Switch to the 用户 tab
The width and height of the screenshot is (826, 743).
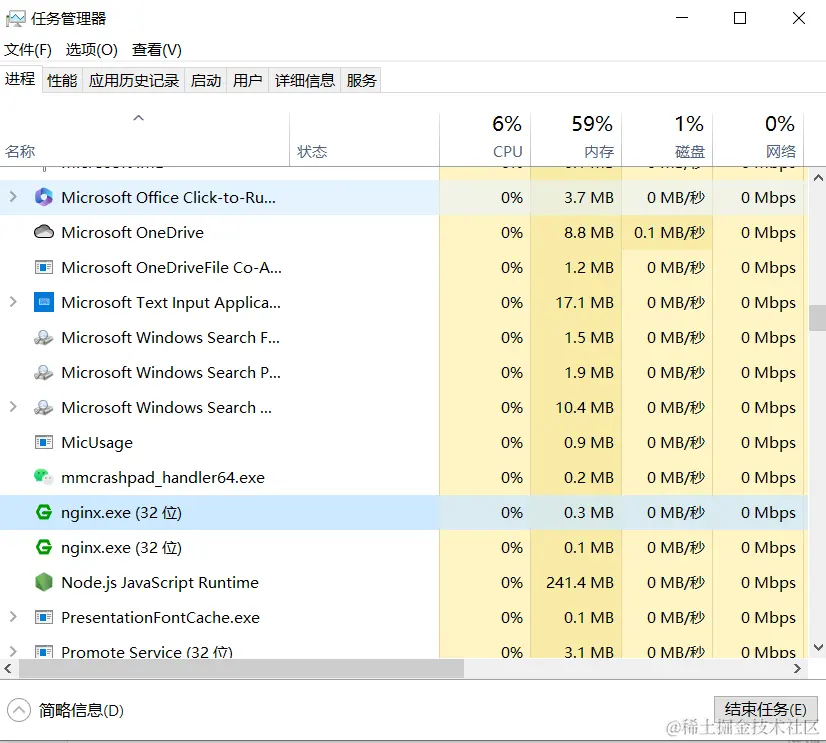click(248, 81)
